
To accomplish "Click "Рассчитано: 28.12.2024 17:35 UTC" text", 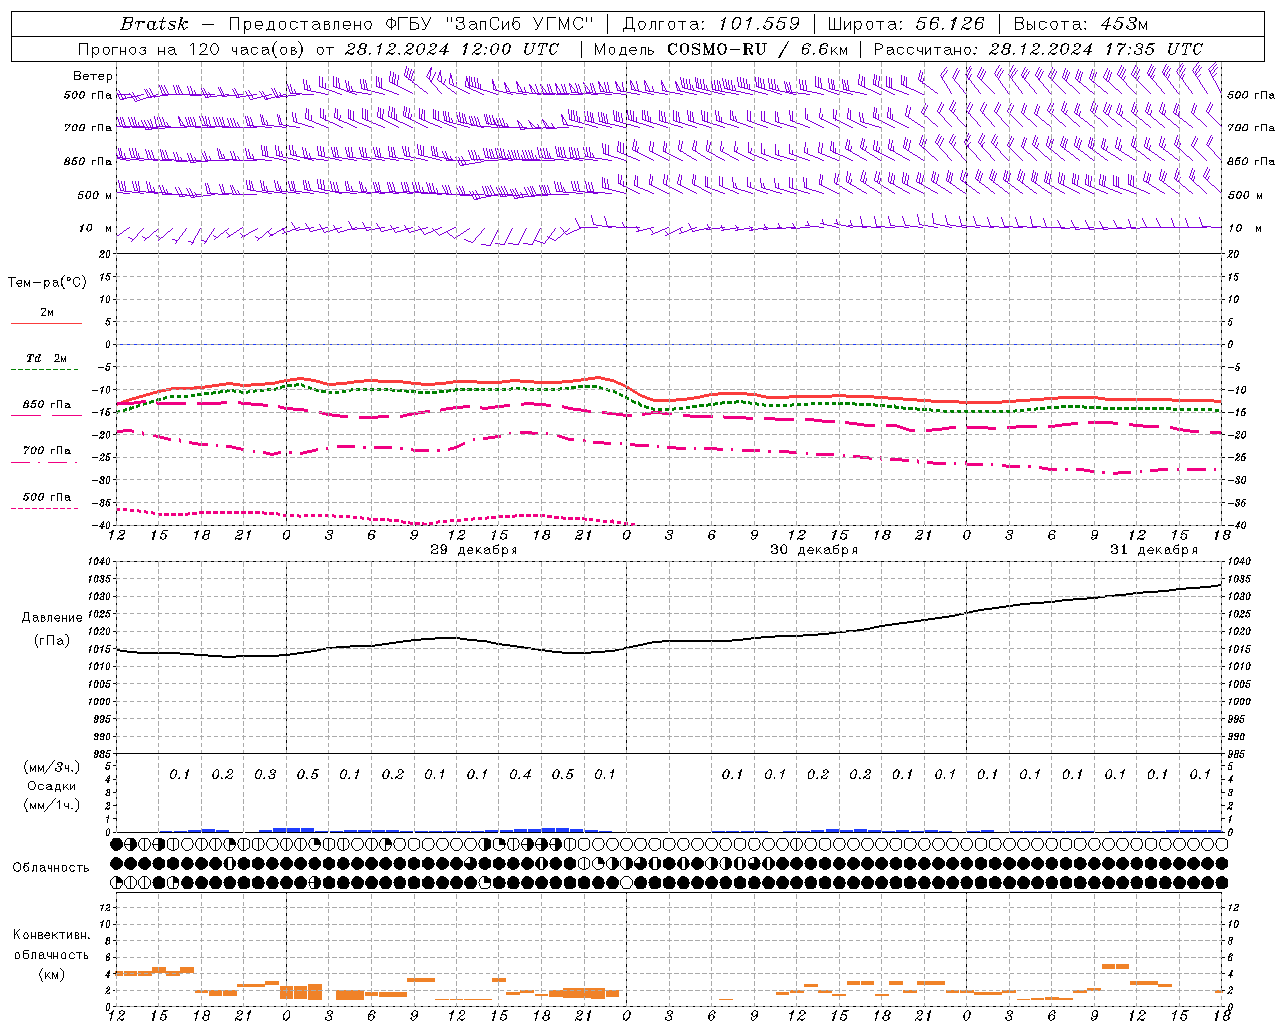I will coord(1038,49).
